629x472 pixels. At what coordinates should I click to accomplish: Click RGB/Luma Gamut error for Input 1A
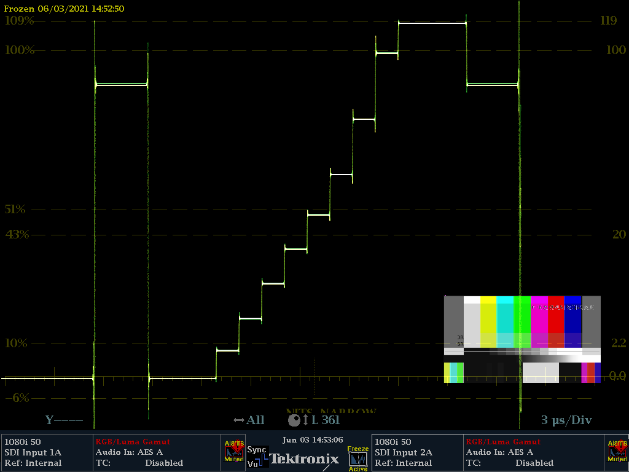[133, 442]
